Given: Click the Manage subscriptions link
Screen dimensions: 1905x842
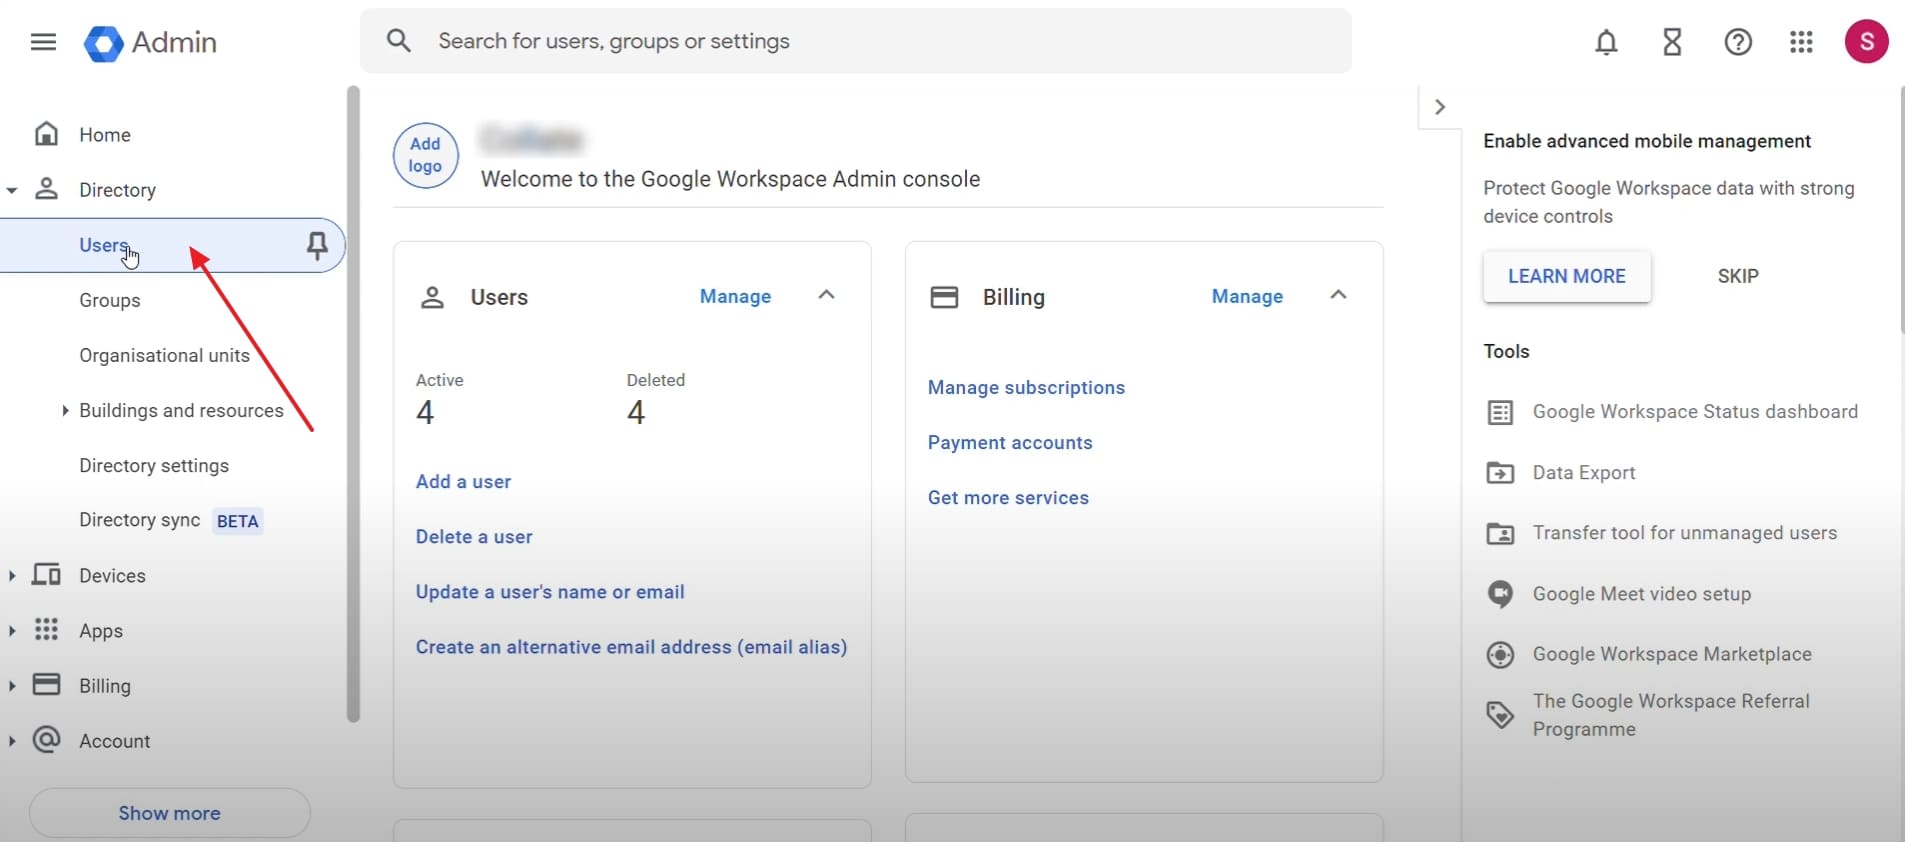Looking at the screenshot, I should 1026,388.
